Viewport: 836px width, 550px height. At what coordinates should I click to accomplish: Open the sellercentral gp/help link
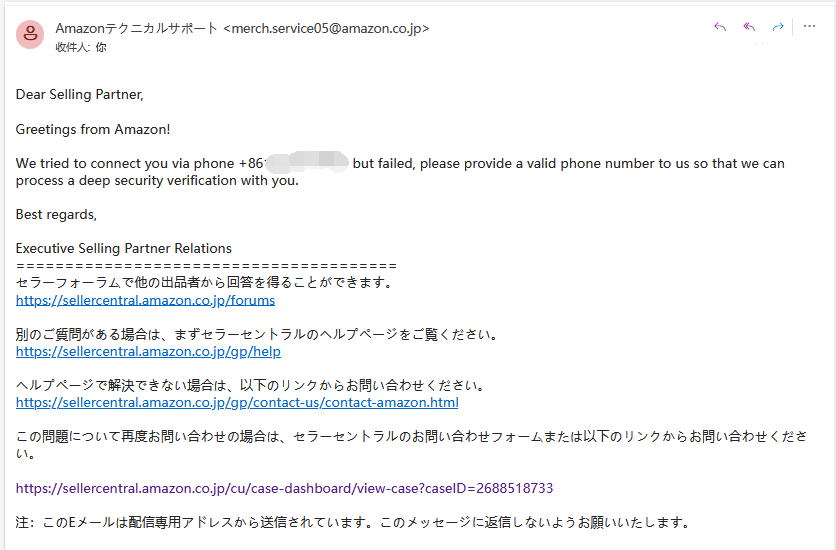pyautogui.click(x=148, y=351)
